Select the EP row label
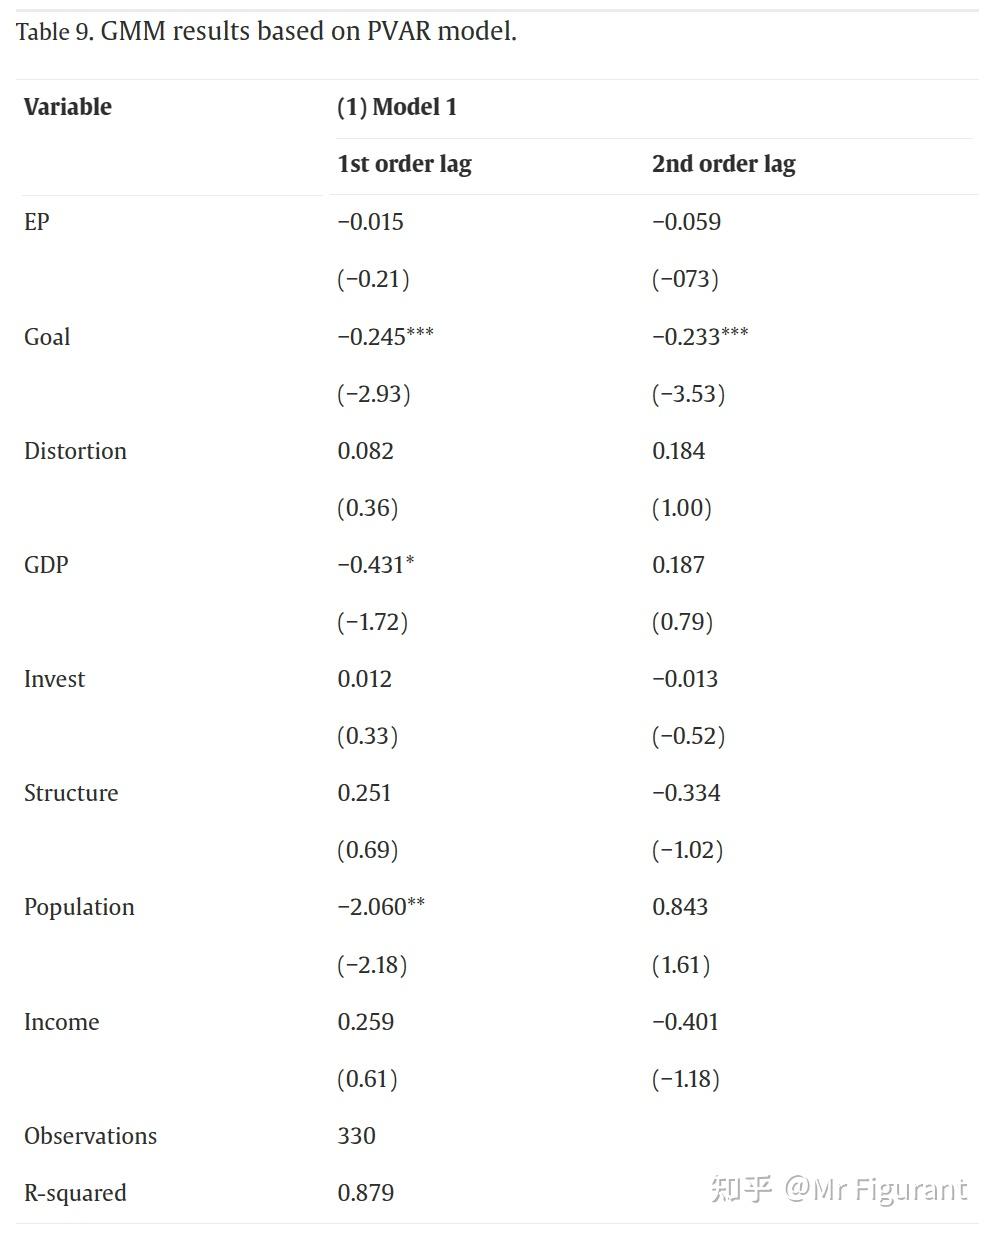 tap(37, 222)
